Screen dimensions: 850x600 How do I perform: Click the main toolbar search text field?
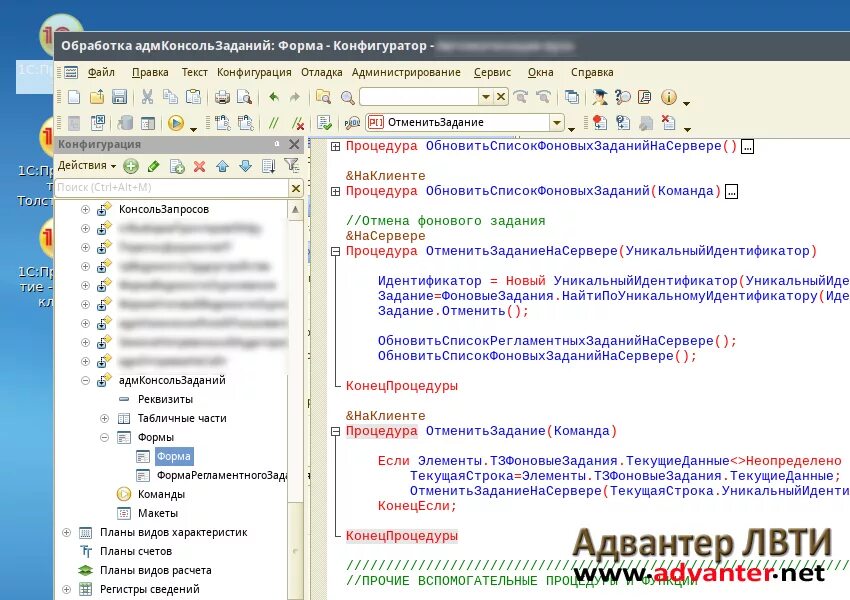tap(418, 97)
